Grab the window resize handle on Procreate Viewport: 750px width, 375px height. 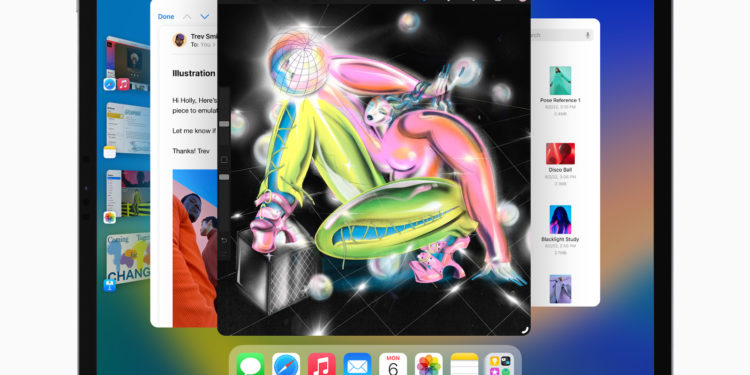525,330
